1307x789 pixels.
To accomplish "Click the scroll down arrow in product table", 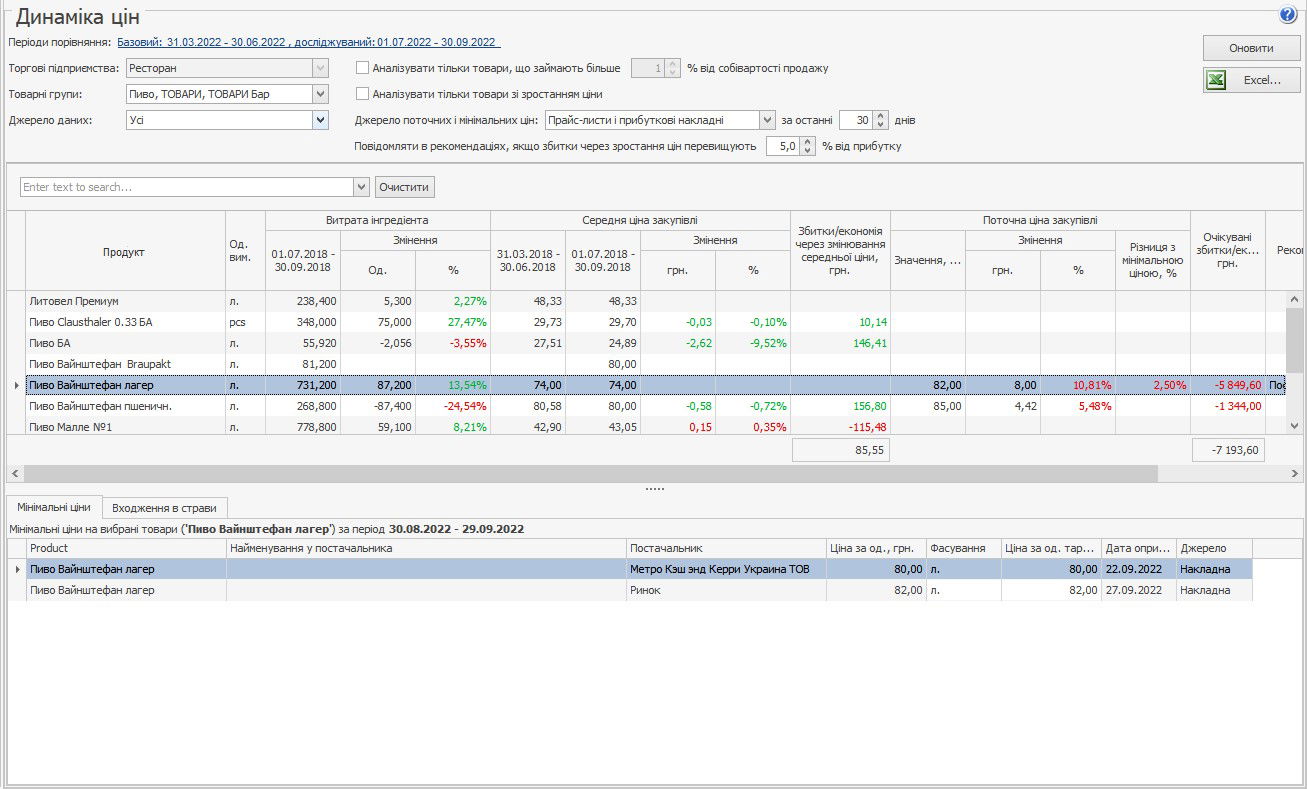I will [x=1295, y=425].
